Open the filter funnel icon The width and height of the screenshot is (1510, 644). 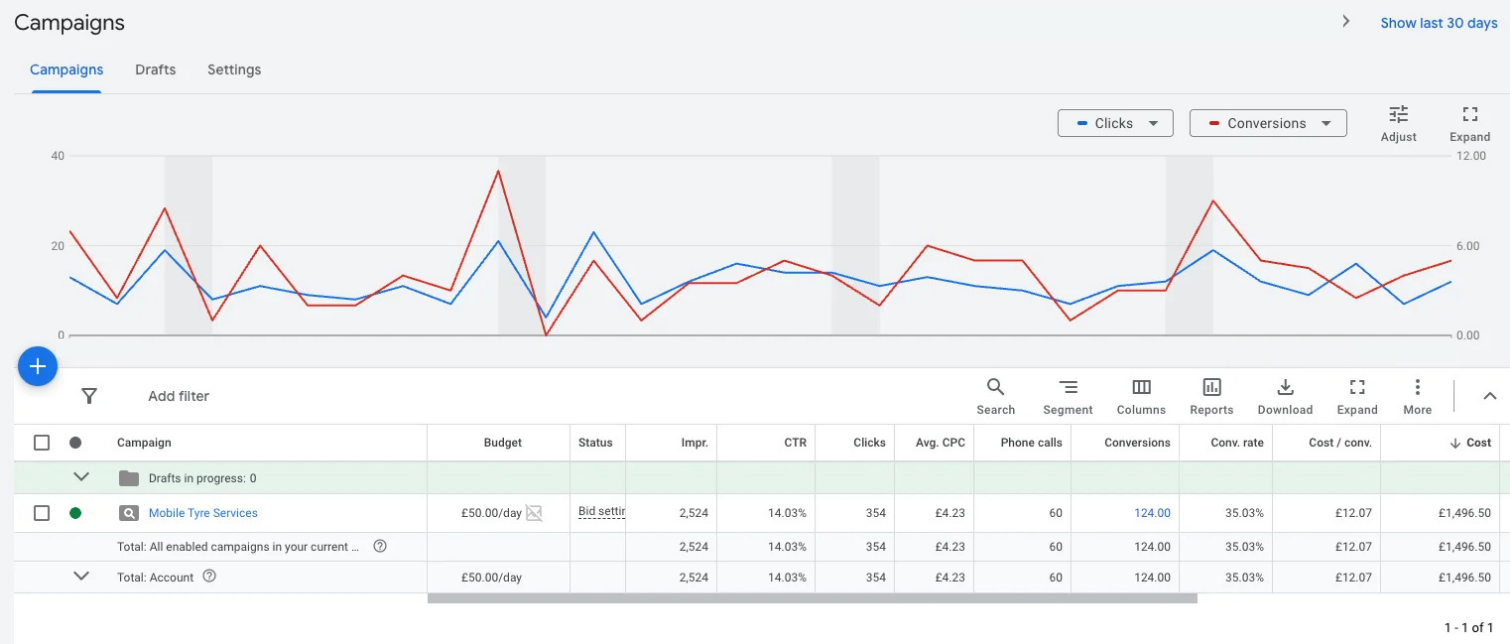[x=89, y=396]
